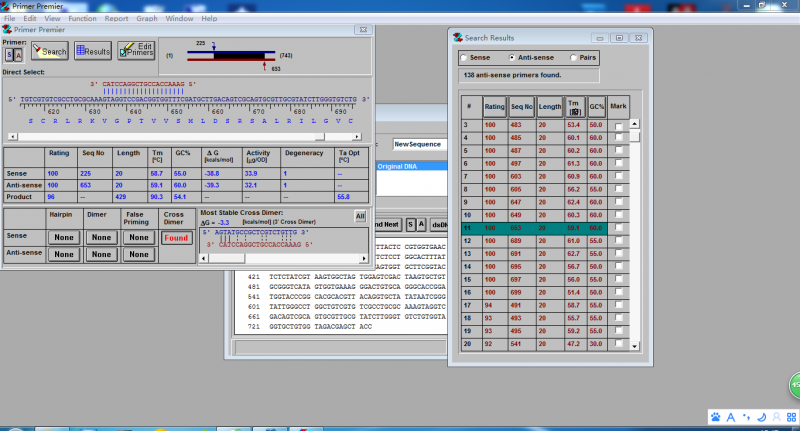The height and width of the screenshot is (431, 800).
Task: Open the Function menu
Action: click(x=83, y=19)
